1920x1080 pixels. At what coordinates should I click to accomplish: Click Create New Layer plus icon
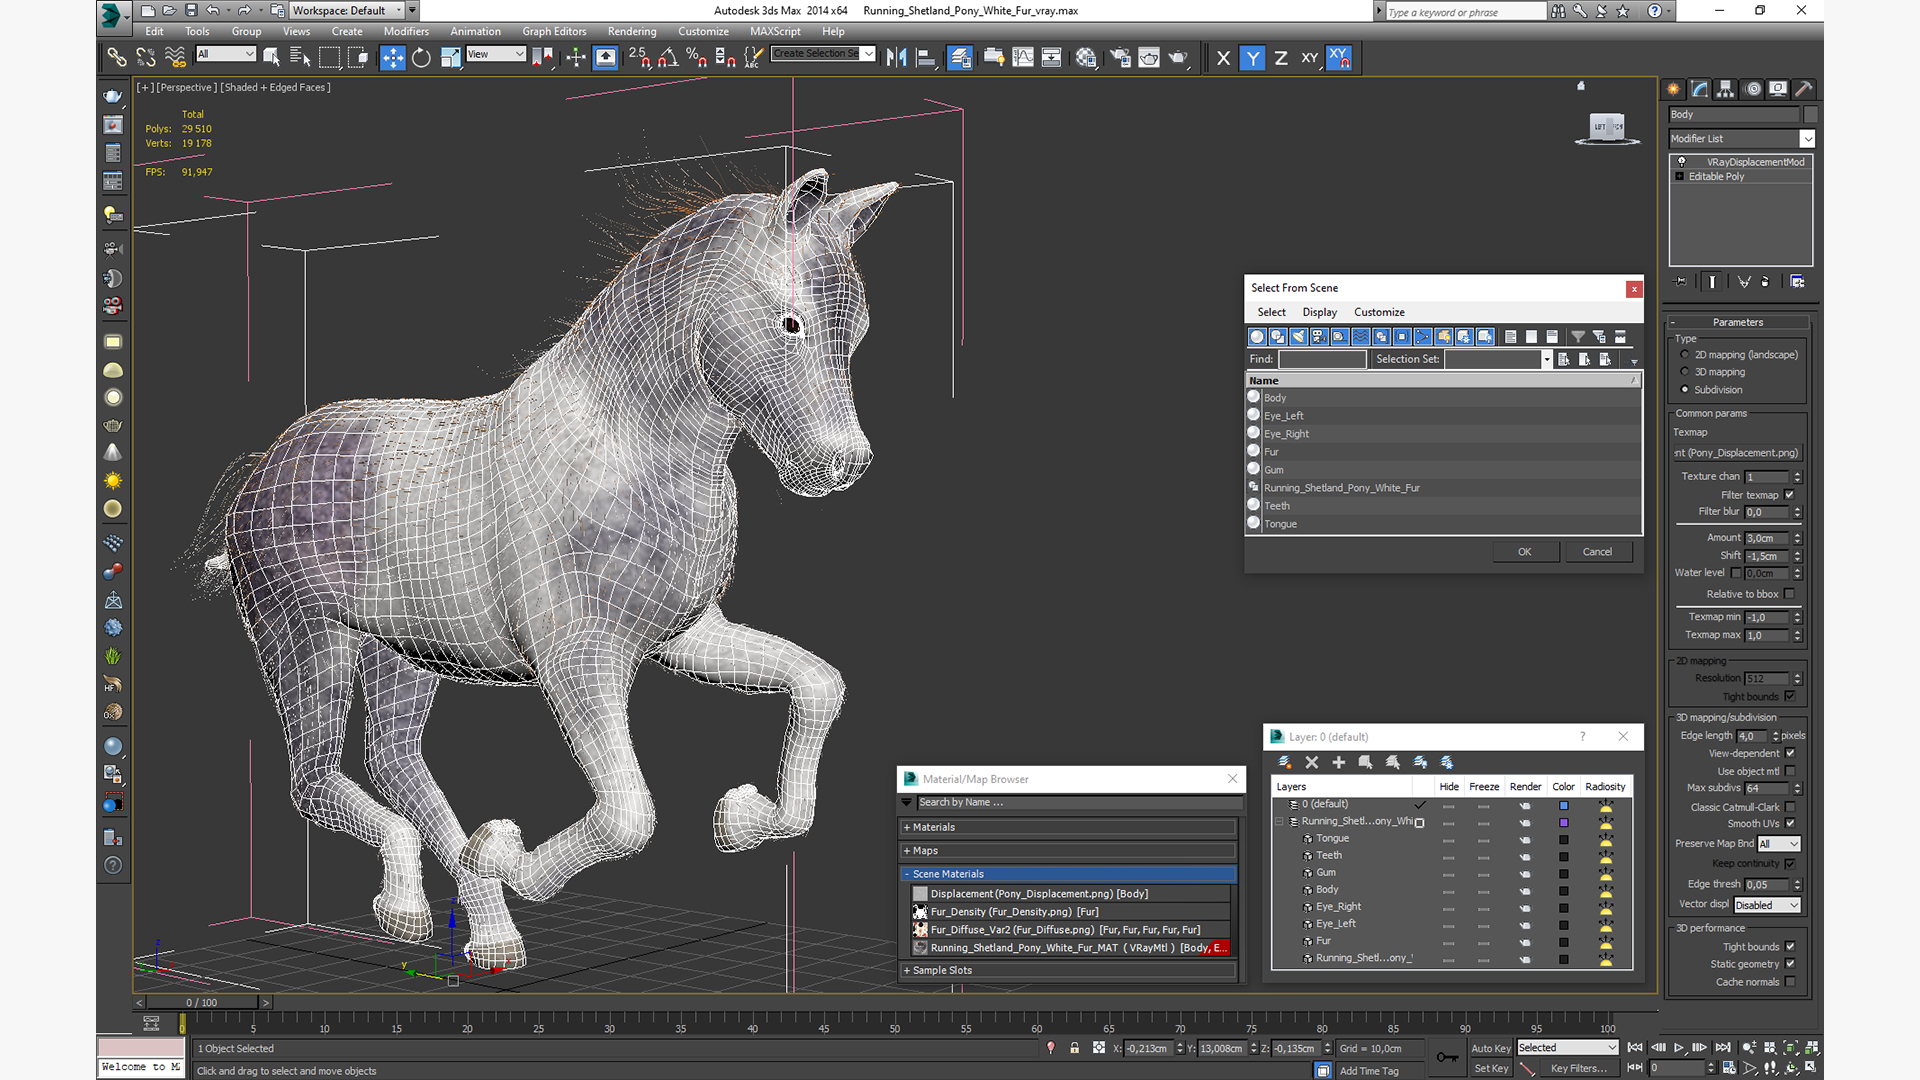(1338, 762)
